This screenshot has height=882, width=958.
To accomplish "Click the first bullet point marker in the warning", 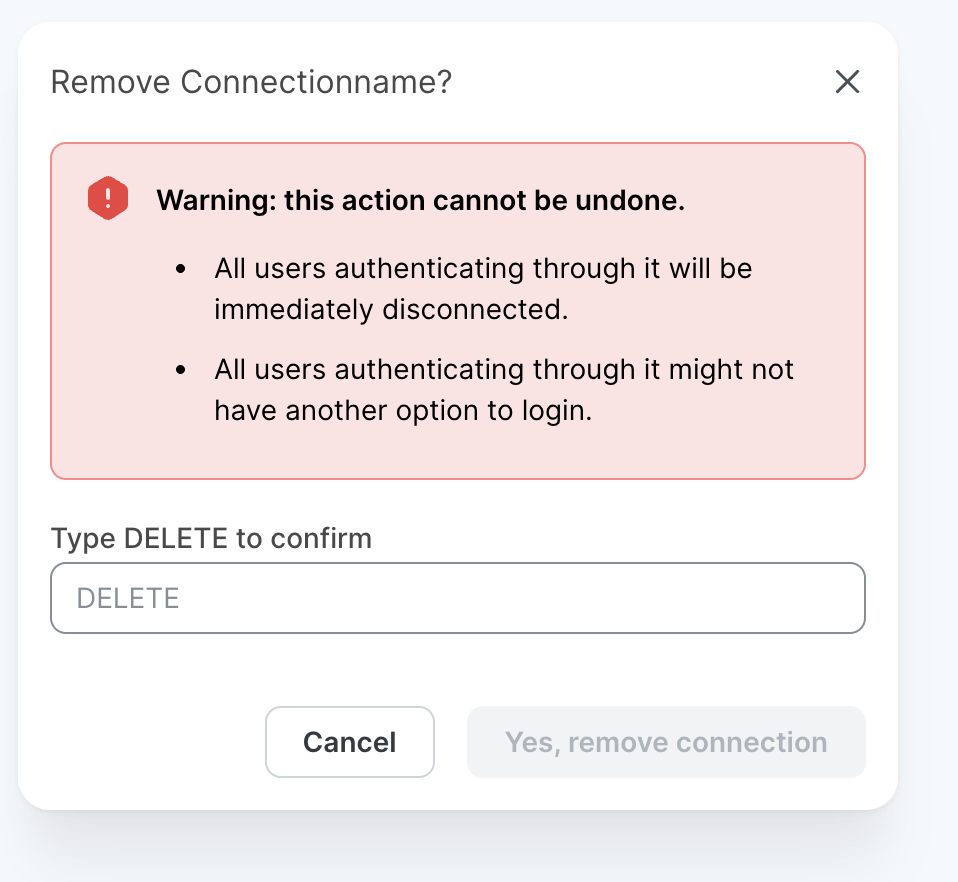I will coord(181,267).
